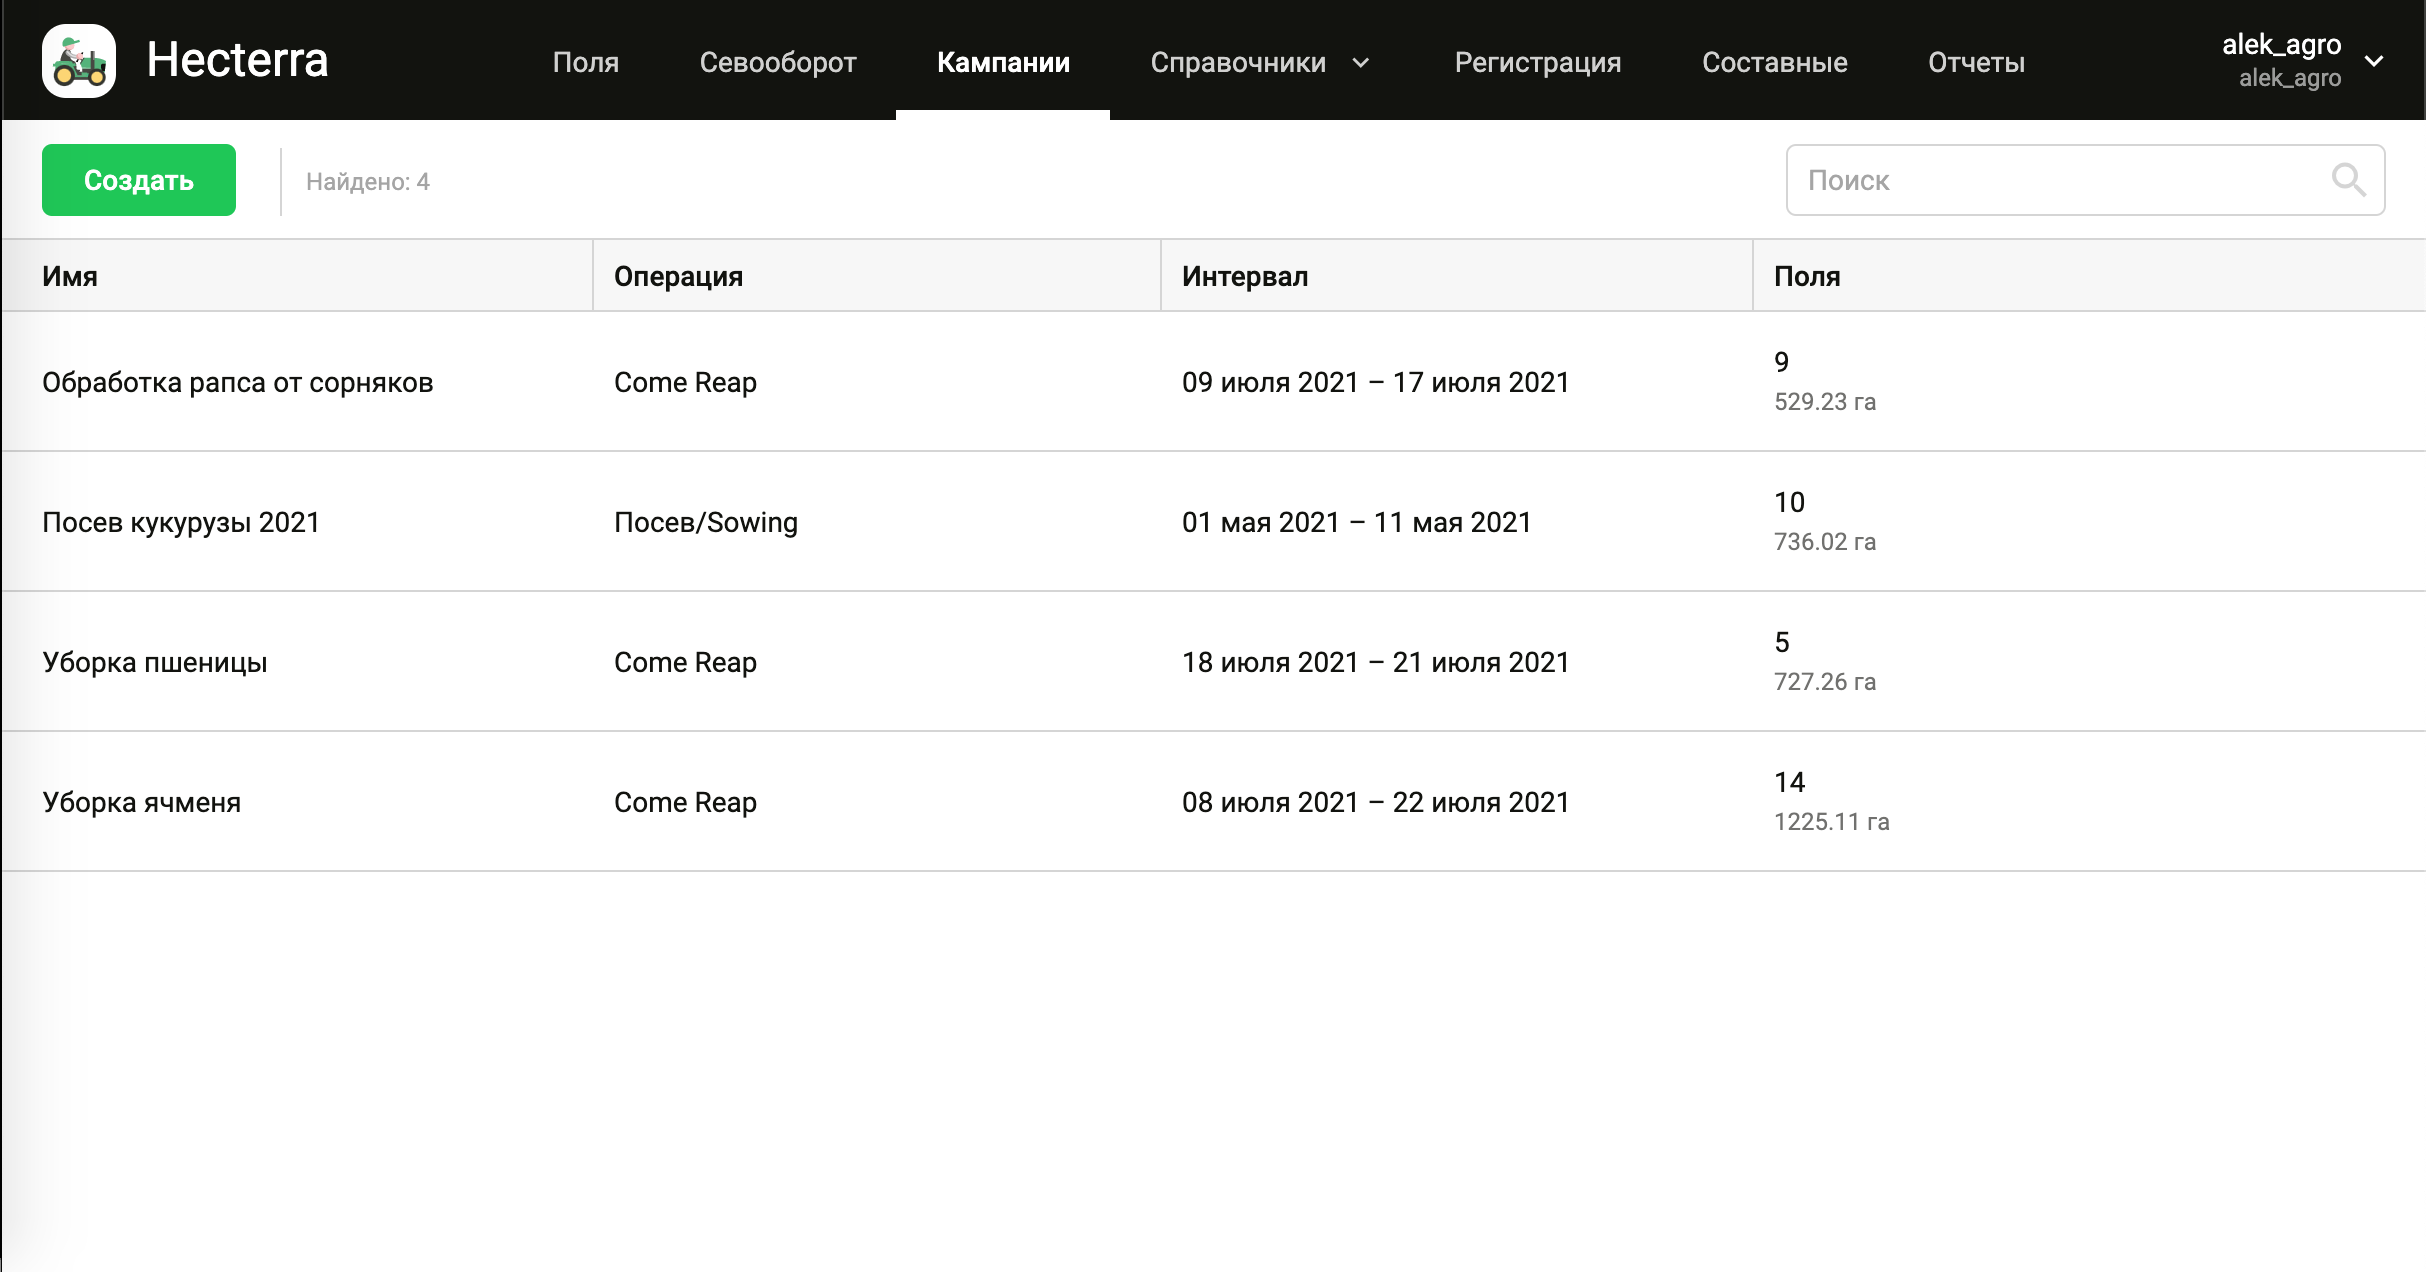2426x1272 pixels.
Task: Click the search magnifier icon
Action: [x=2347, y=180]
